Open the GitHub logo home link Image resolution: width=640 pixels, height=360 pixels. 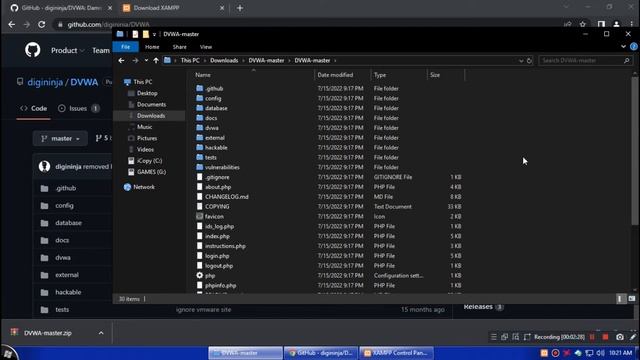(x=33, y=50)
